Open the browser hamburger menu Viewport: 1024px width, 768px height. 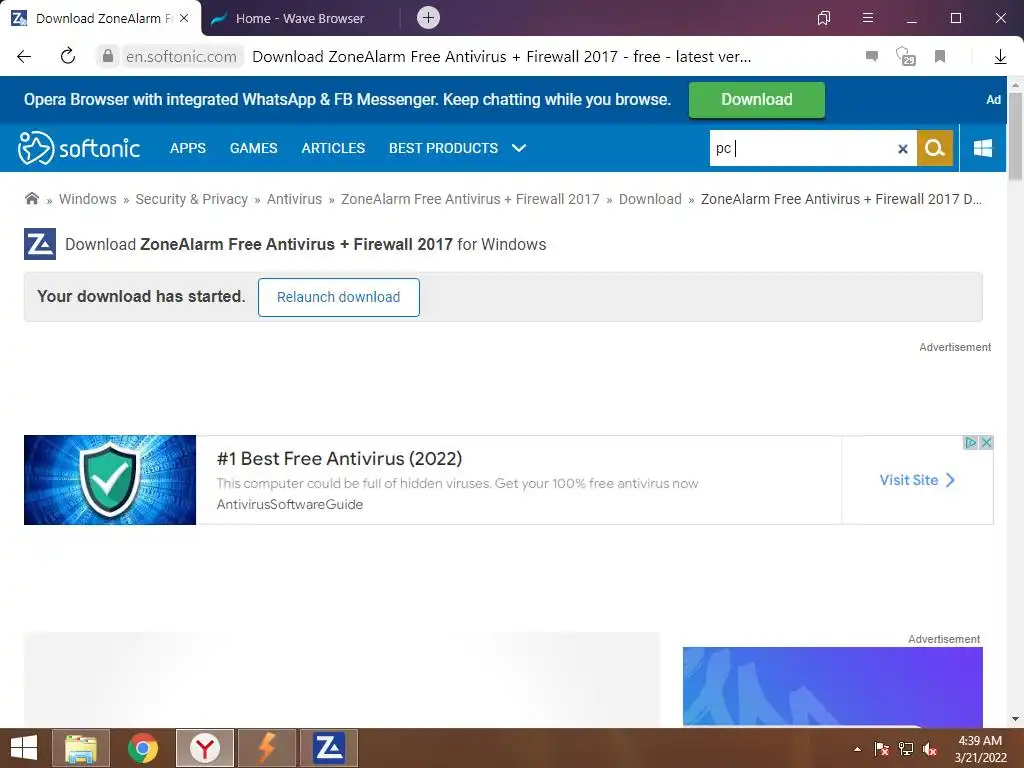[868, 18]
